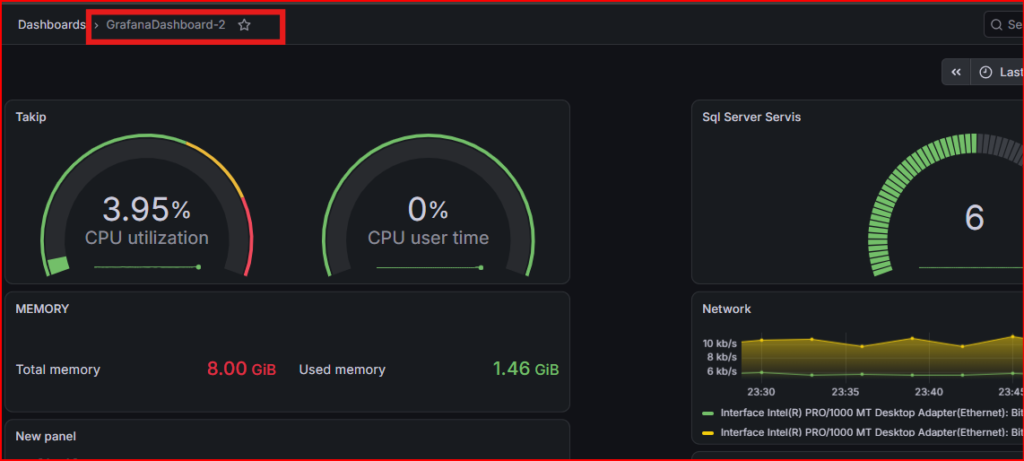Toggle the yellow Ethernet interface legend series
The width and height of the screenshot is (1024, 461).
tap(862, 432)
